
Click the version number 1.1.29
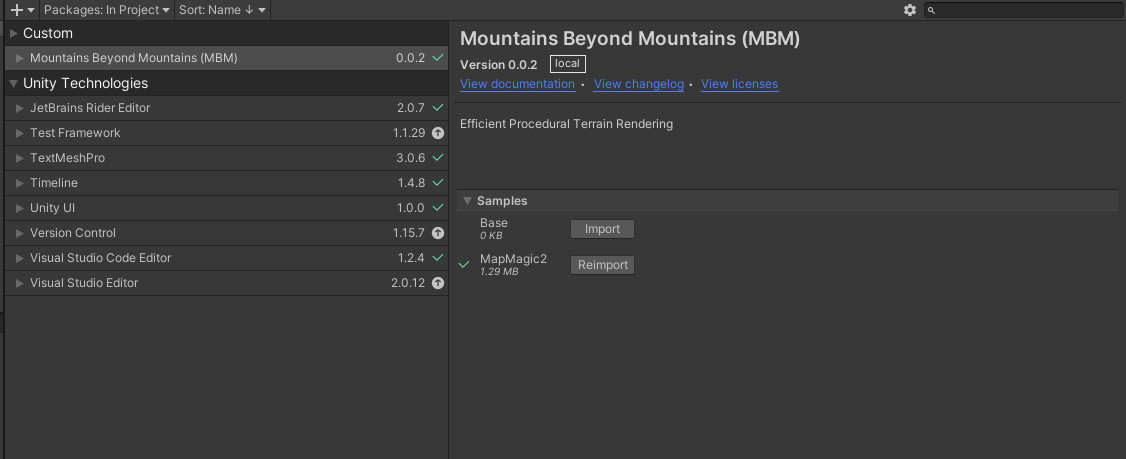(x=409, y=133)
